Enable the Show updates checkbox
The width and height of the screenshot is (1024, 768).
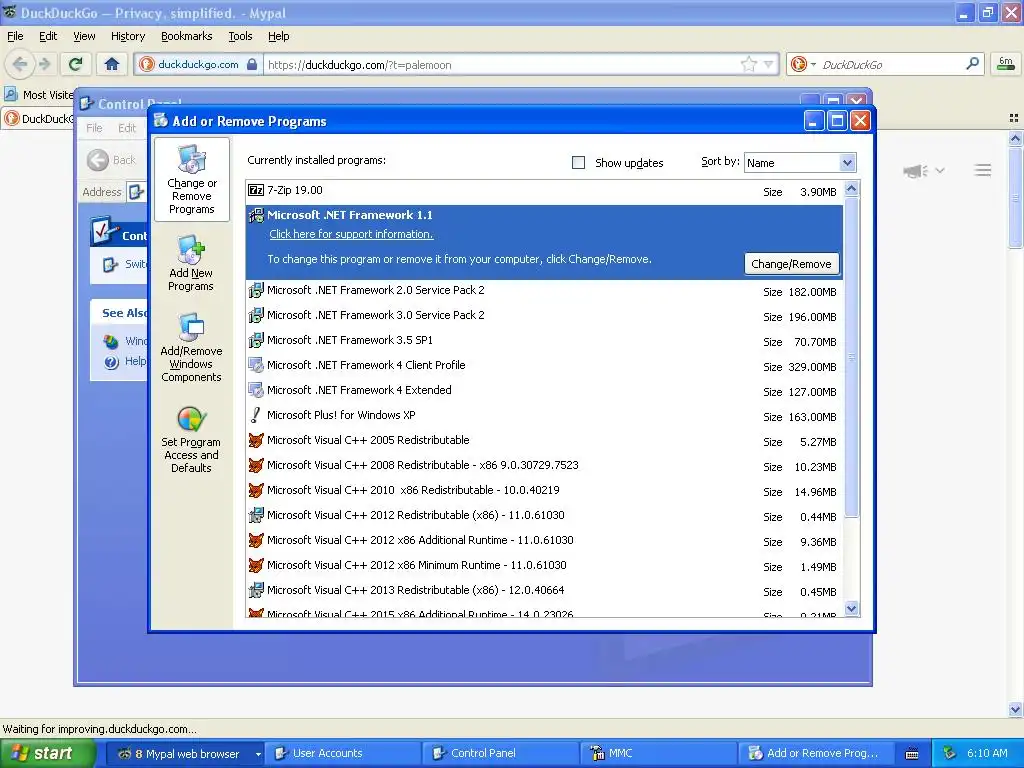(579, 163)
